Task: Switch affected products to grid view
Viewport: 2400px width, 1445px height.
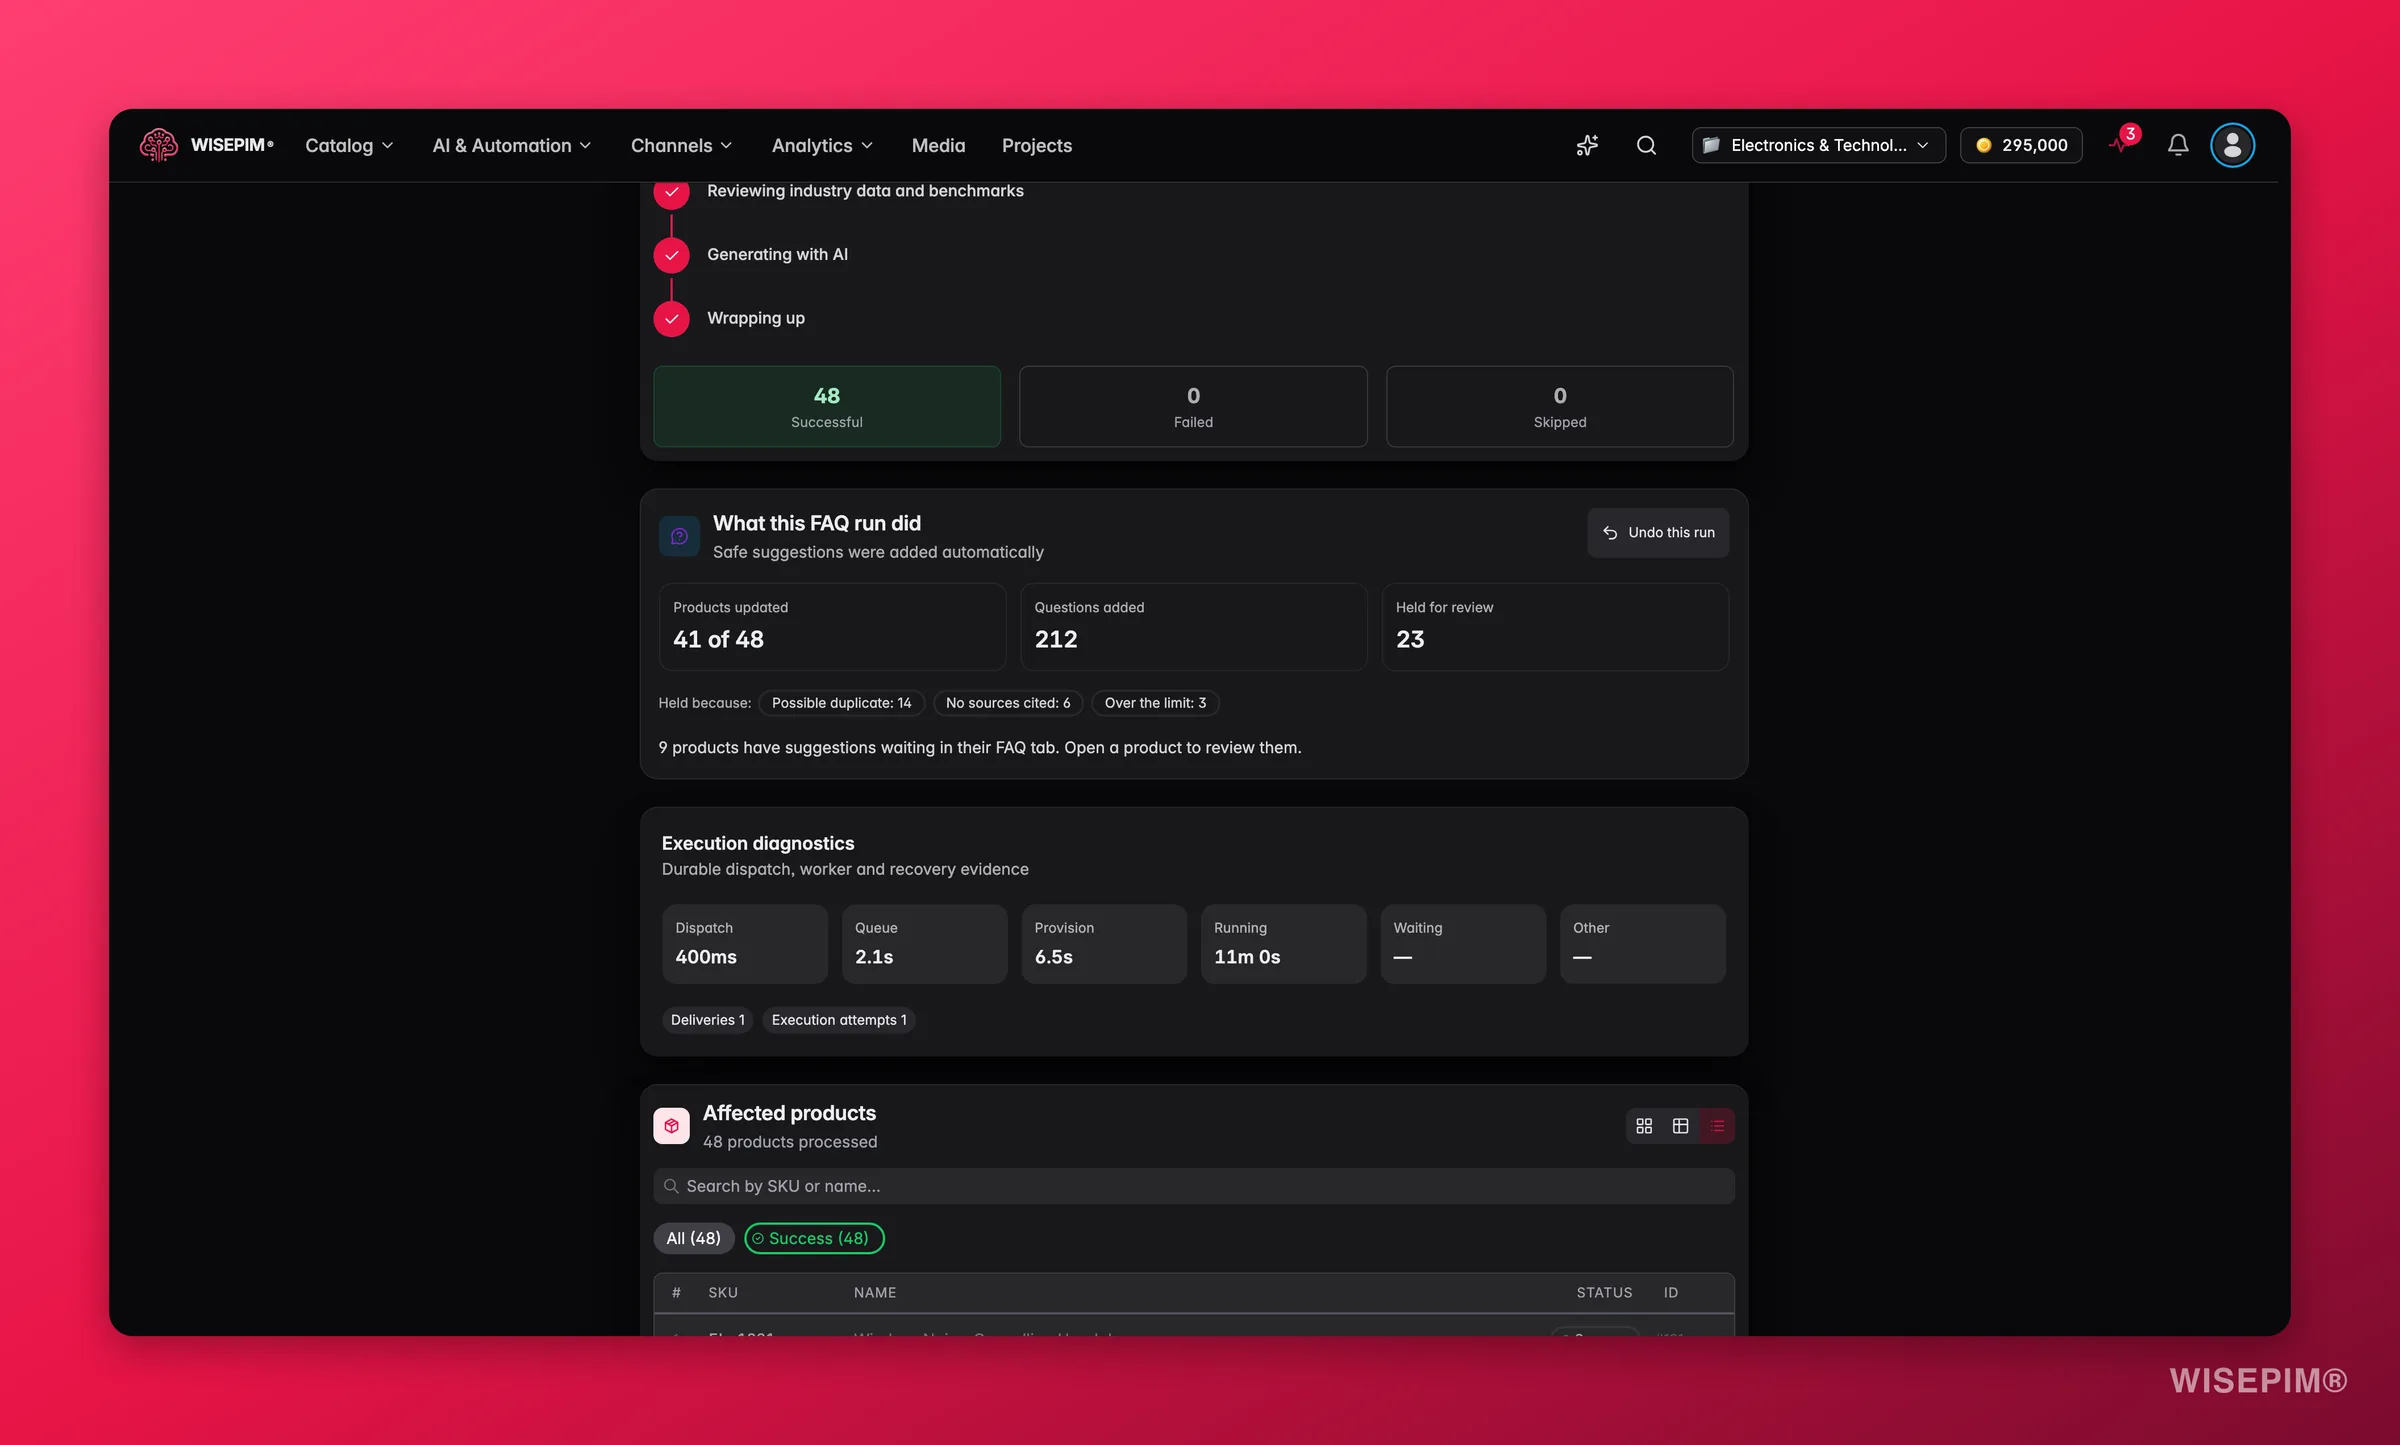Action: [x=1644, y=1126]
